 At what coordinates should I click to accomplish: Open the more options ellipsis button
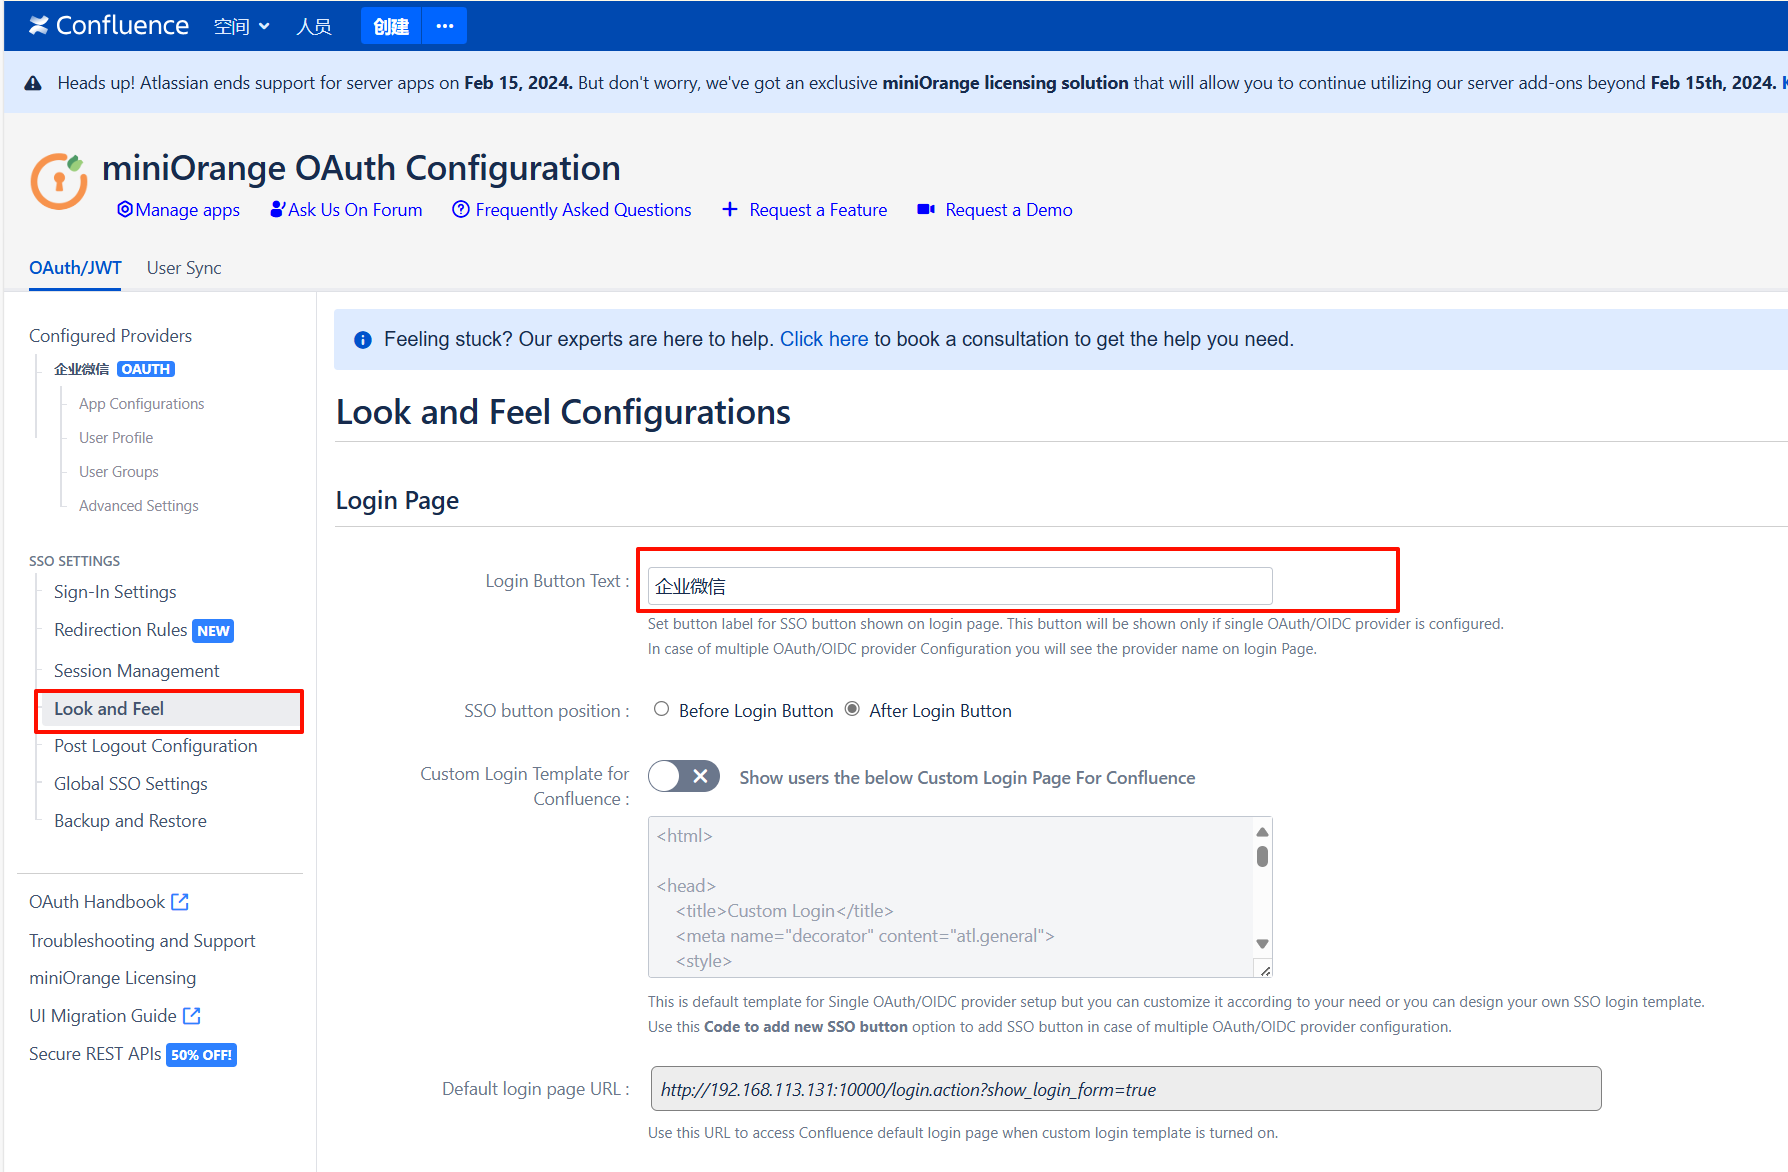tap(445, 26)
